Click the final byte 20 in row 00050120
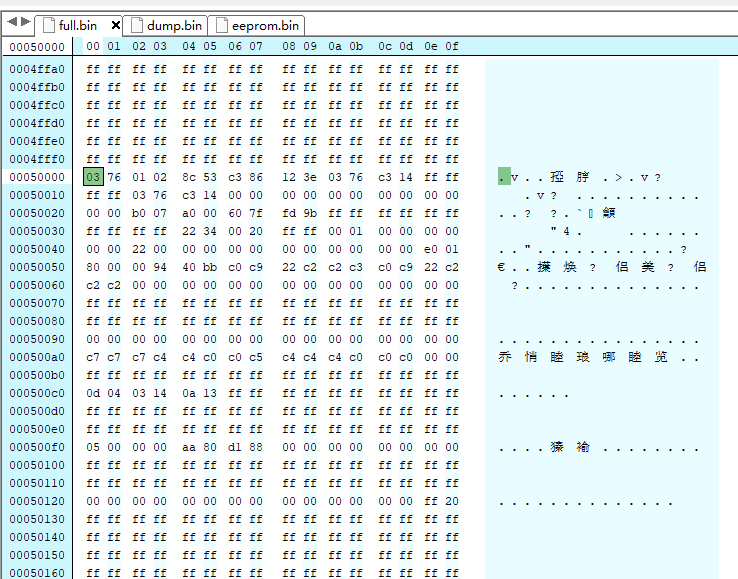Image resolution: width=738 pixels, height=579 pixels. pyautogui.click(x=452, y=501)
